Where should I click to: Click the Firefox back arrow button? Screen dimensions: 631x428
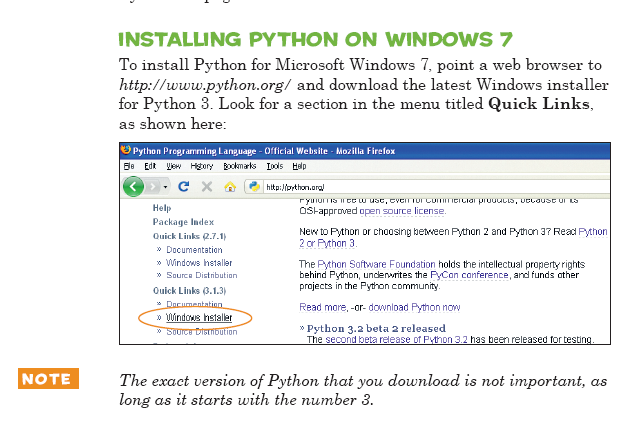(133, 187)
